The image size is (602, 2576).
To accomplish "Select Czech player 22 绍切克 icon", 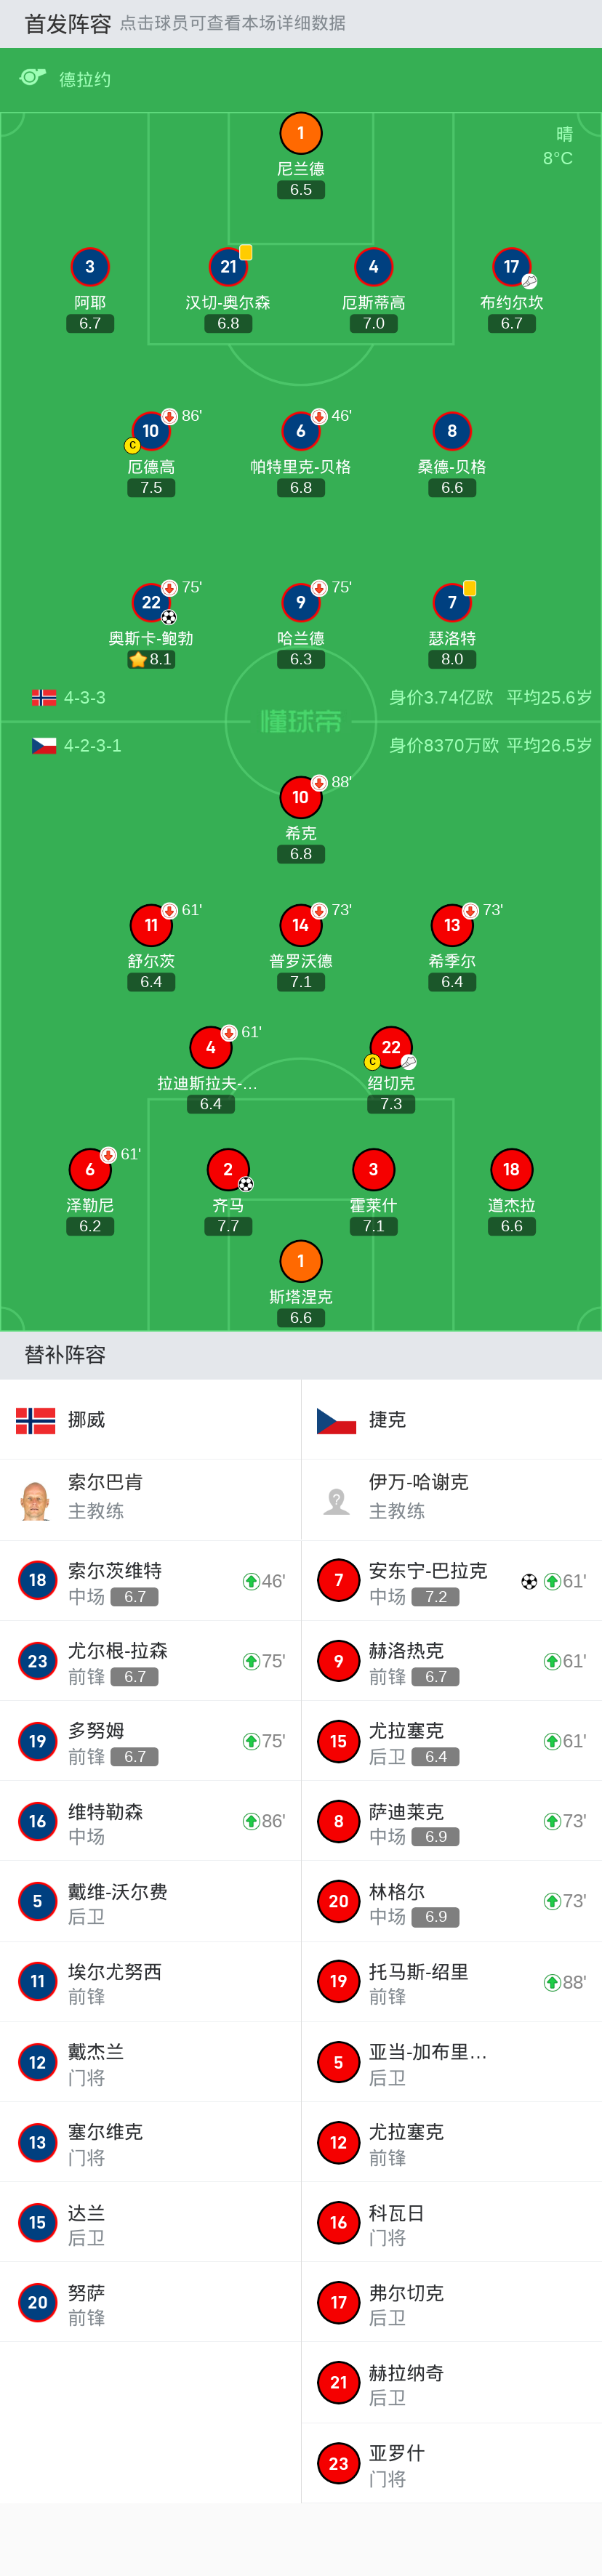I will tap(391, 1047).
